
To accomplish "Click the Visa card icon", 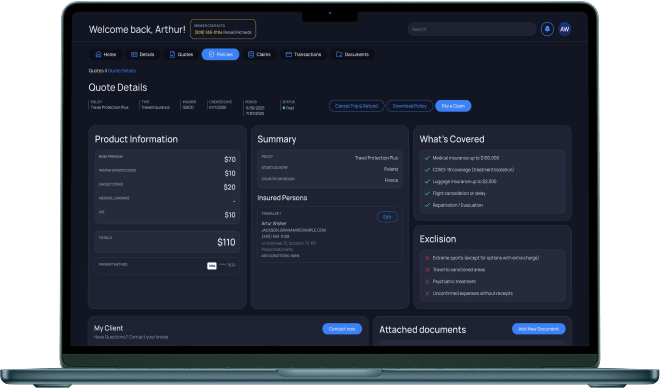I will point(212,266).
